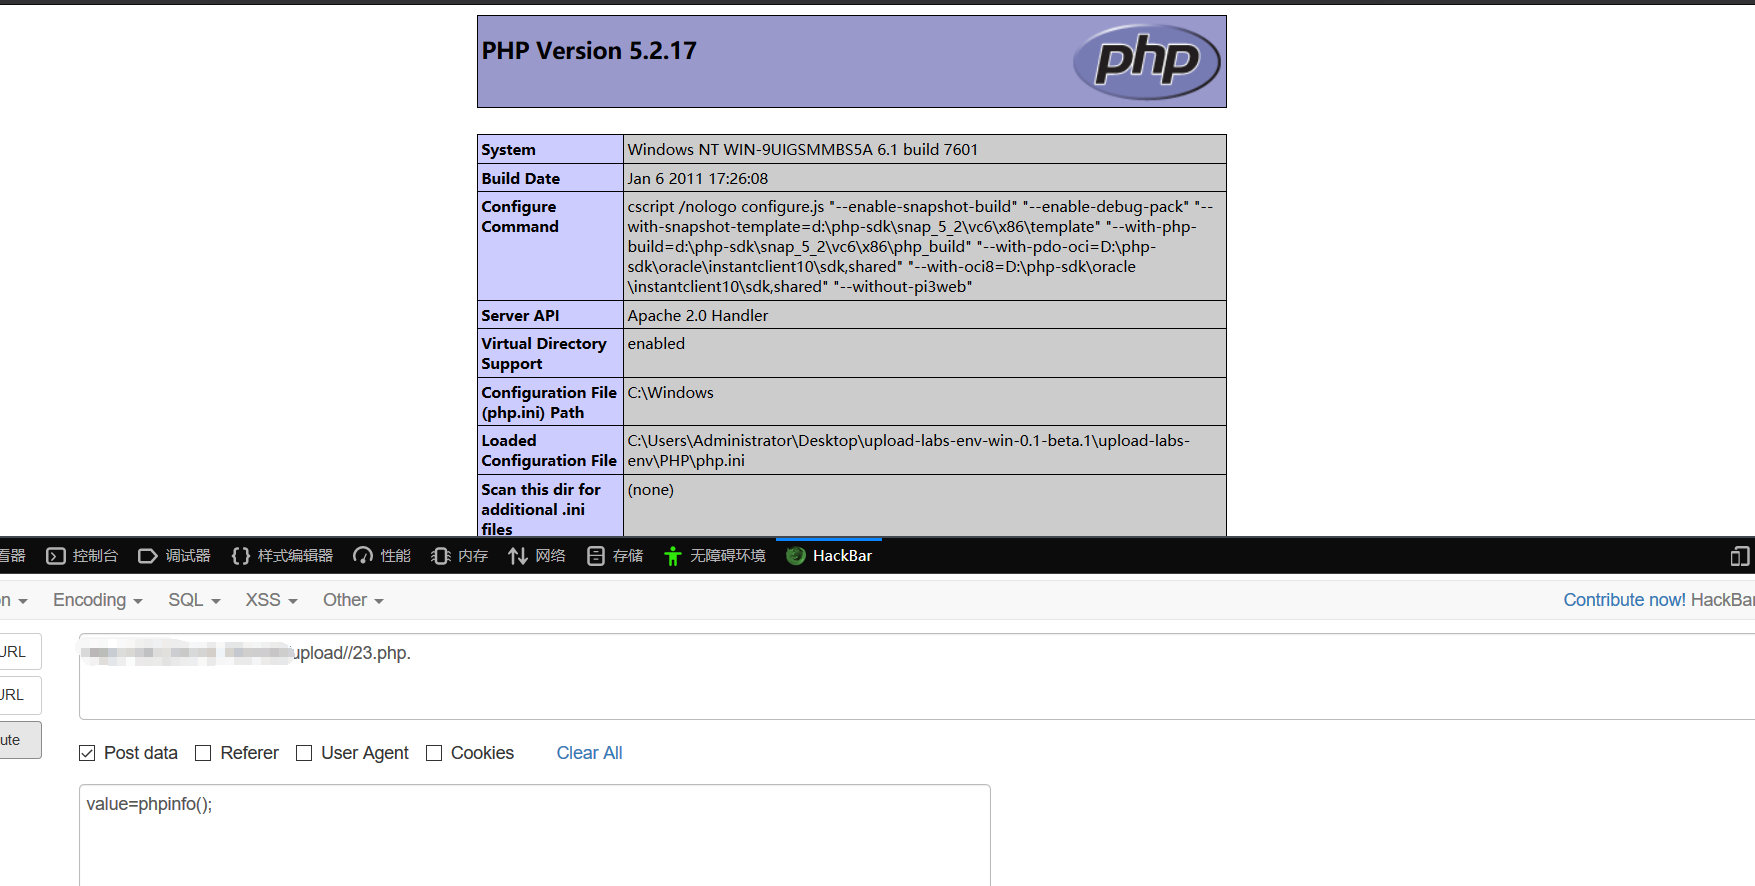This screenshot has width=1755, height=886.
Task: Click the HackBar green logo icon
Action: pyautogui.click(x=796, y=556)
